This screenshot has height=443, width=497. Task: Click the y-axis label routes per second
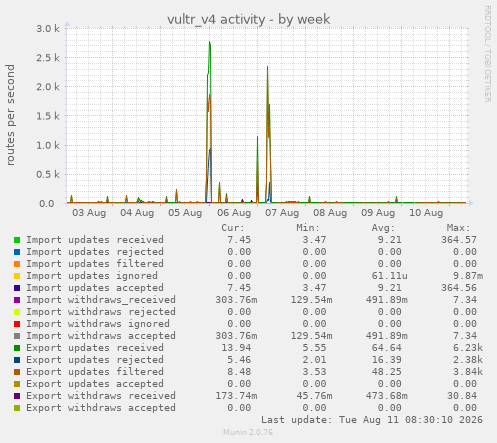pyautogui.click(x=10, y=115)
